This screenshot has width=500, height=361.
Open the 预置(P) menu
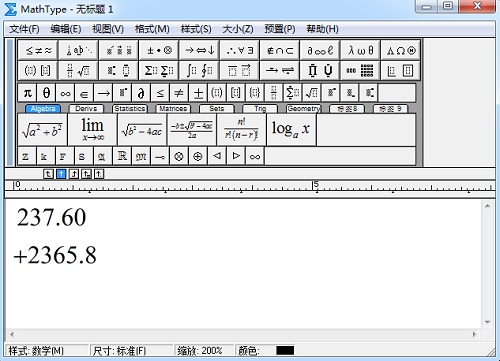pos(280,29)
